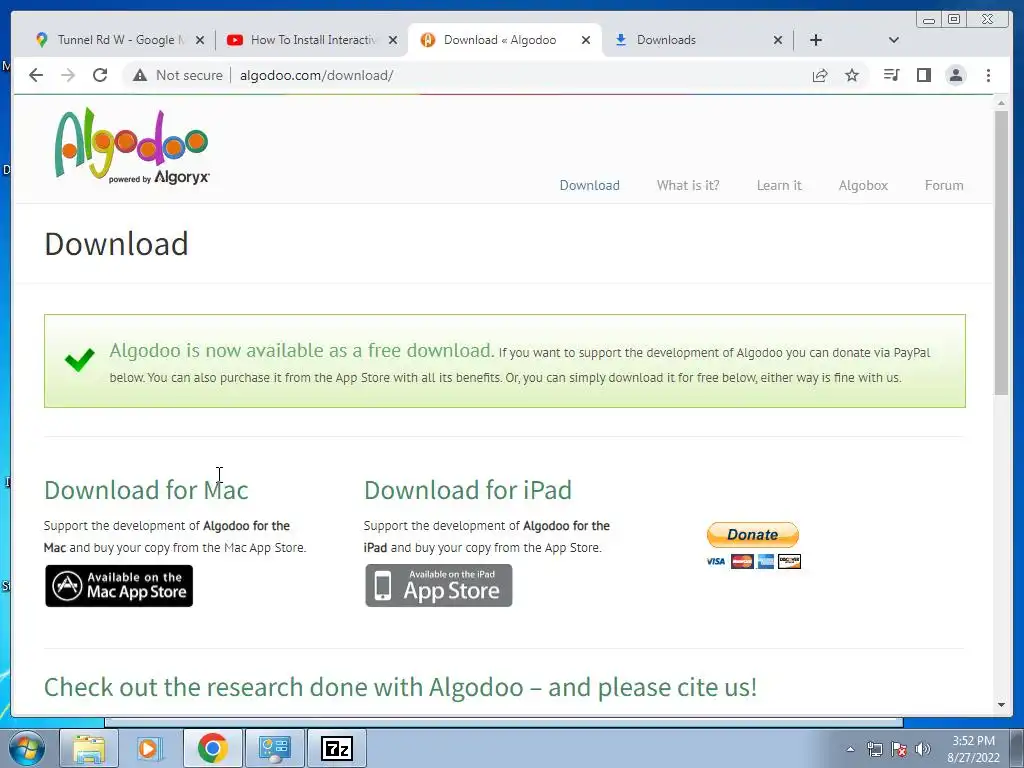The image size is (1024, 768).
Task: Open the Learn it nav item
Action: (778, 185)
